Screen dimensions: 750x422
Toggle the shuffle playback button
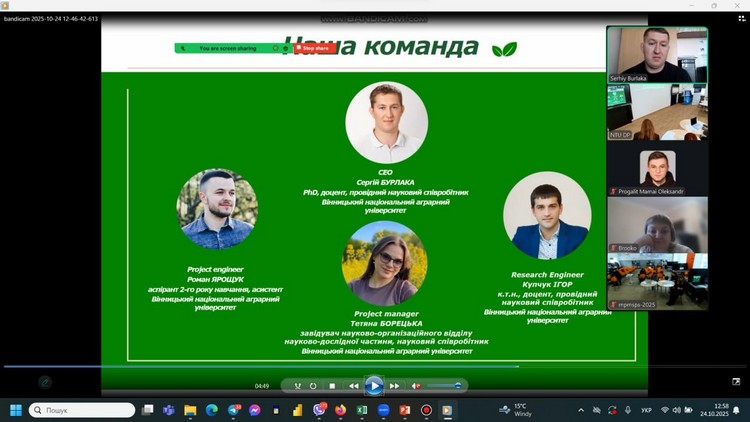click(x=297, y=386)
